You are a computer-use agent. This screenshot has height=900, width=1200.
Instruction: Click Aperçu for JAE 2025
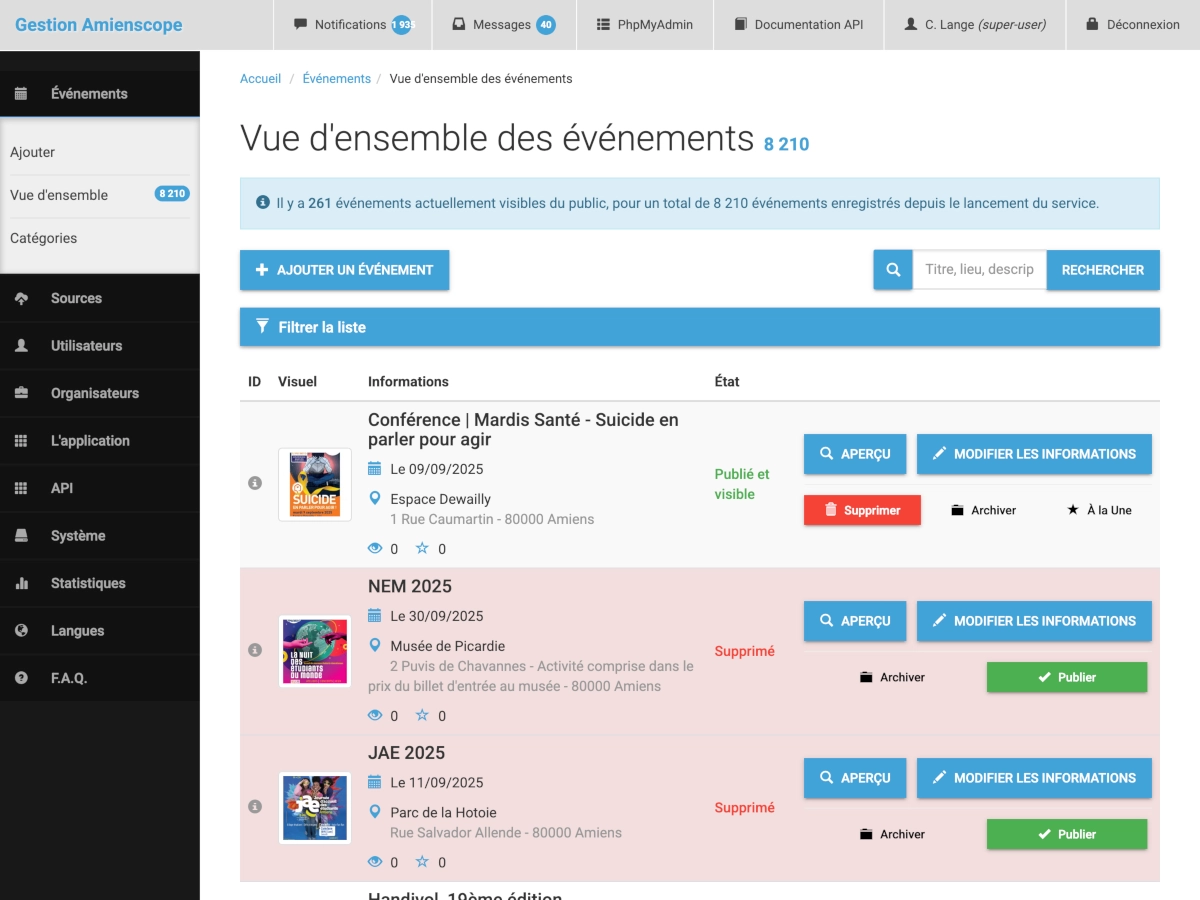click(855, 778)
